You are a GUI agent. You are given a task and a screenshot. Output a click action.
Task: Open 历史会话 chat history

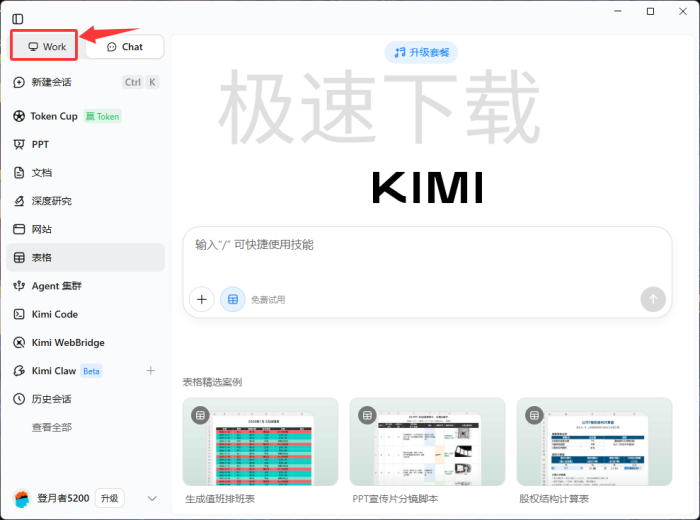[x=86, y=399]
